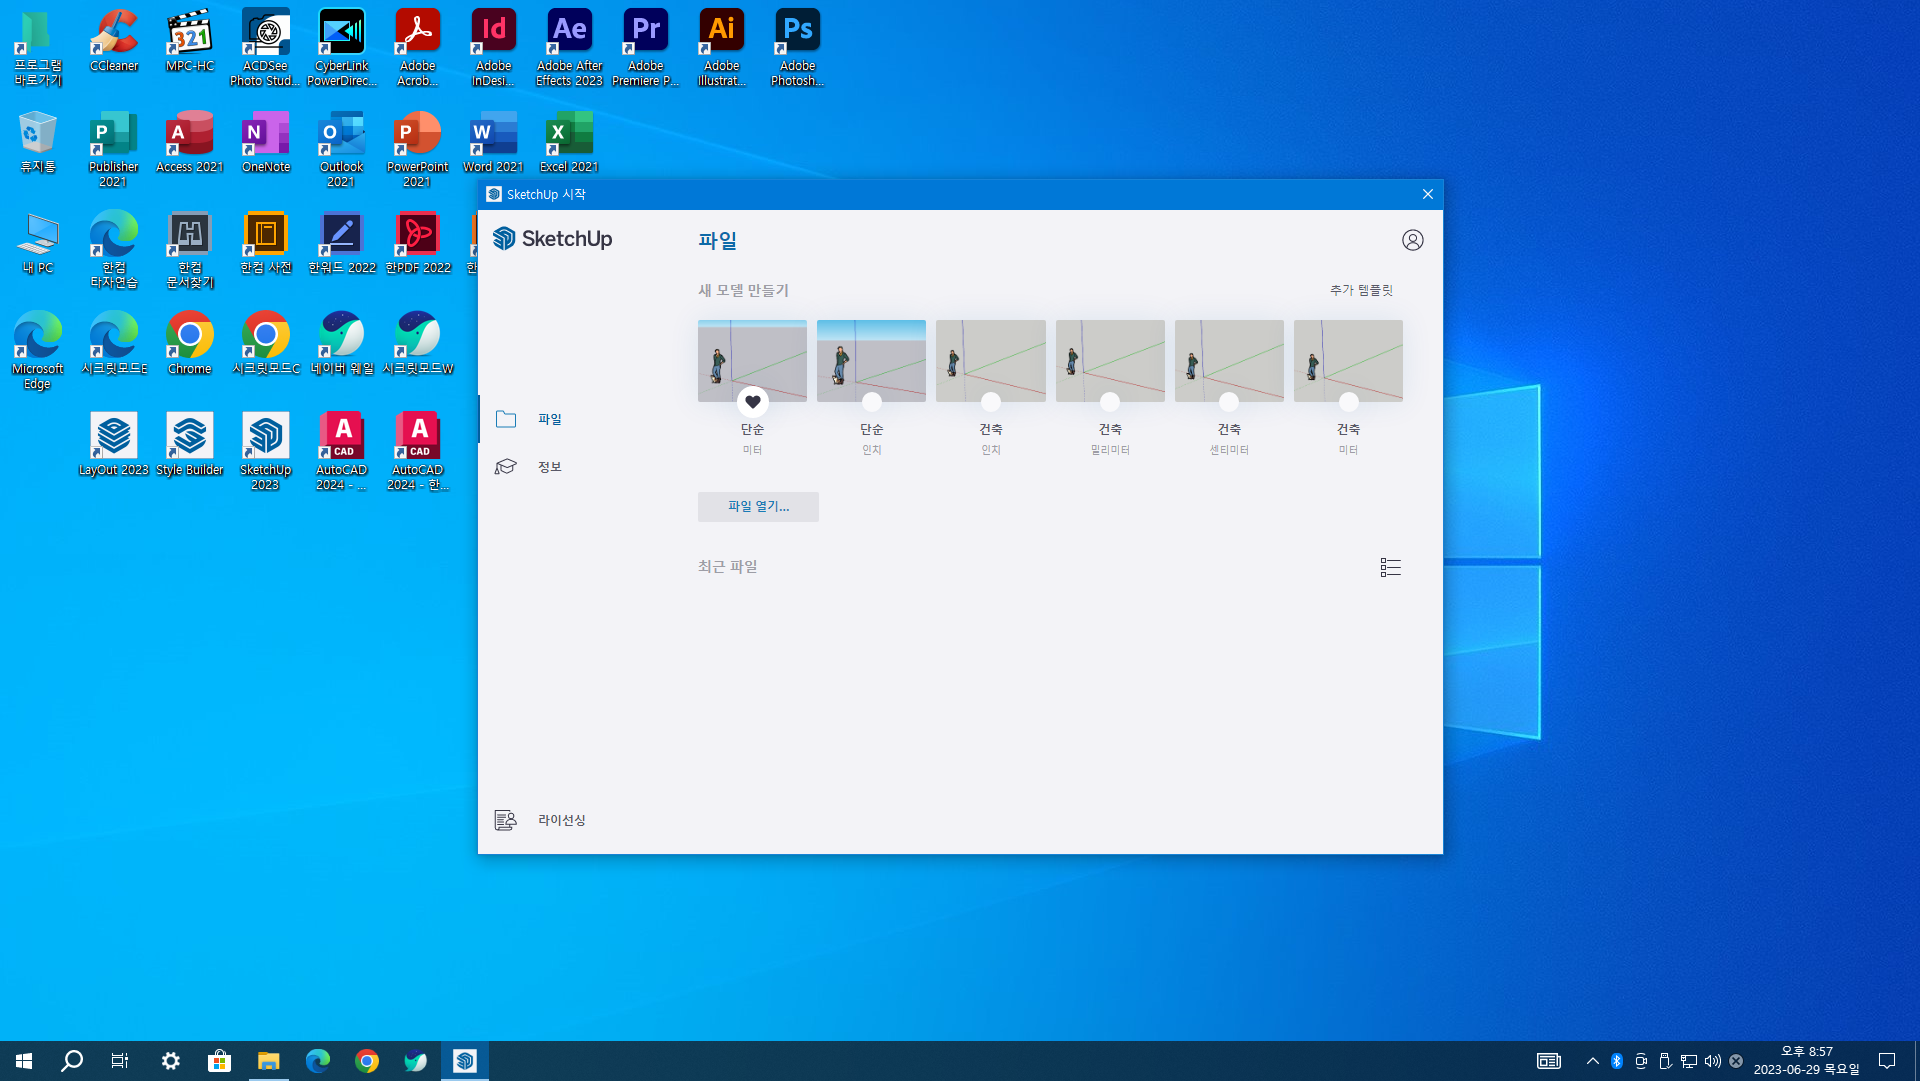
Task: Select the 파일 (Files) sidebar tab
Action: [549, 419]
